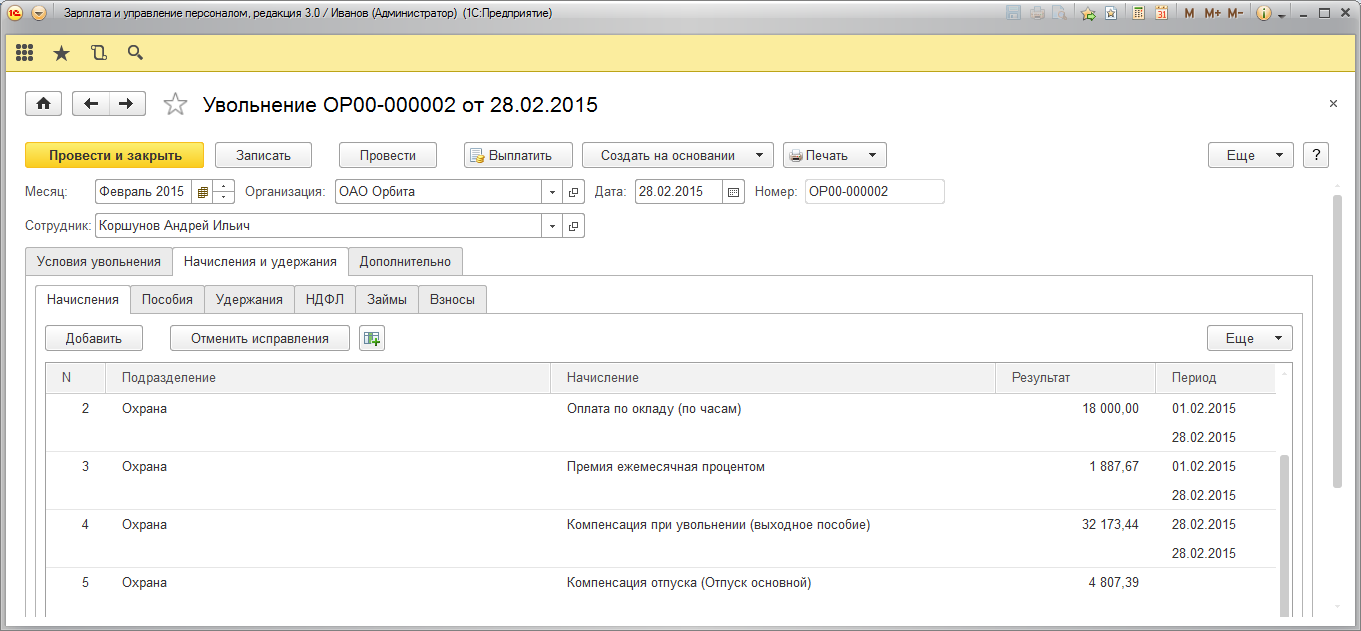Viewport: 1361px width, 631px height.
Task: Click the M- memory subtract button
Action: [1235, 14]
